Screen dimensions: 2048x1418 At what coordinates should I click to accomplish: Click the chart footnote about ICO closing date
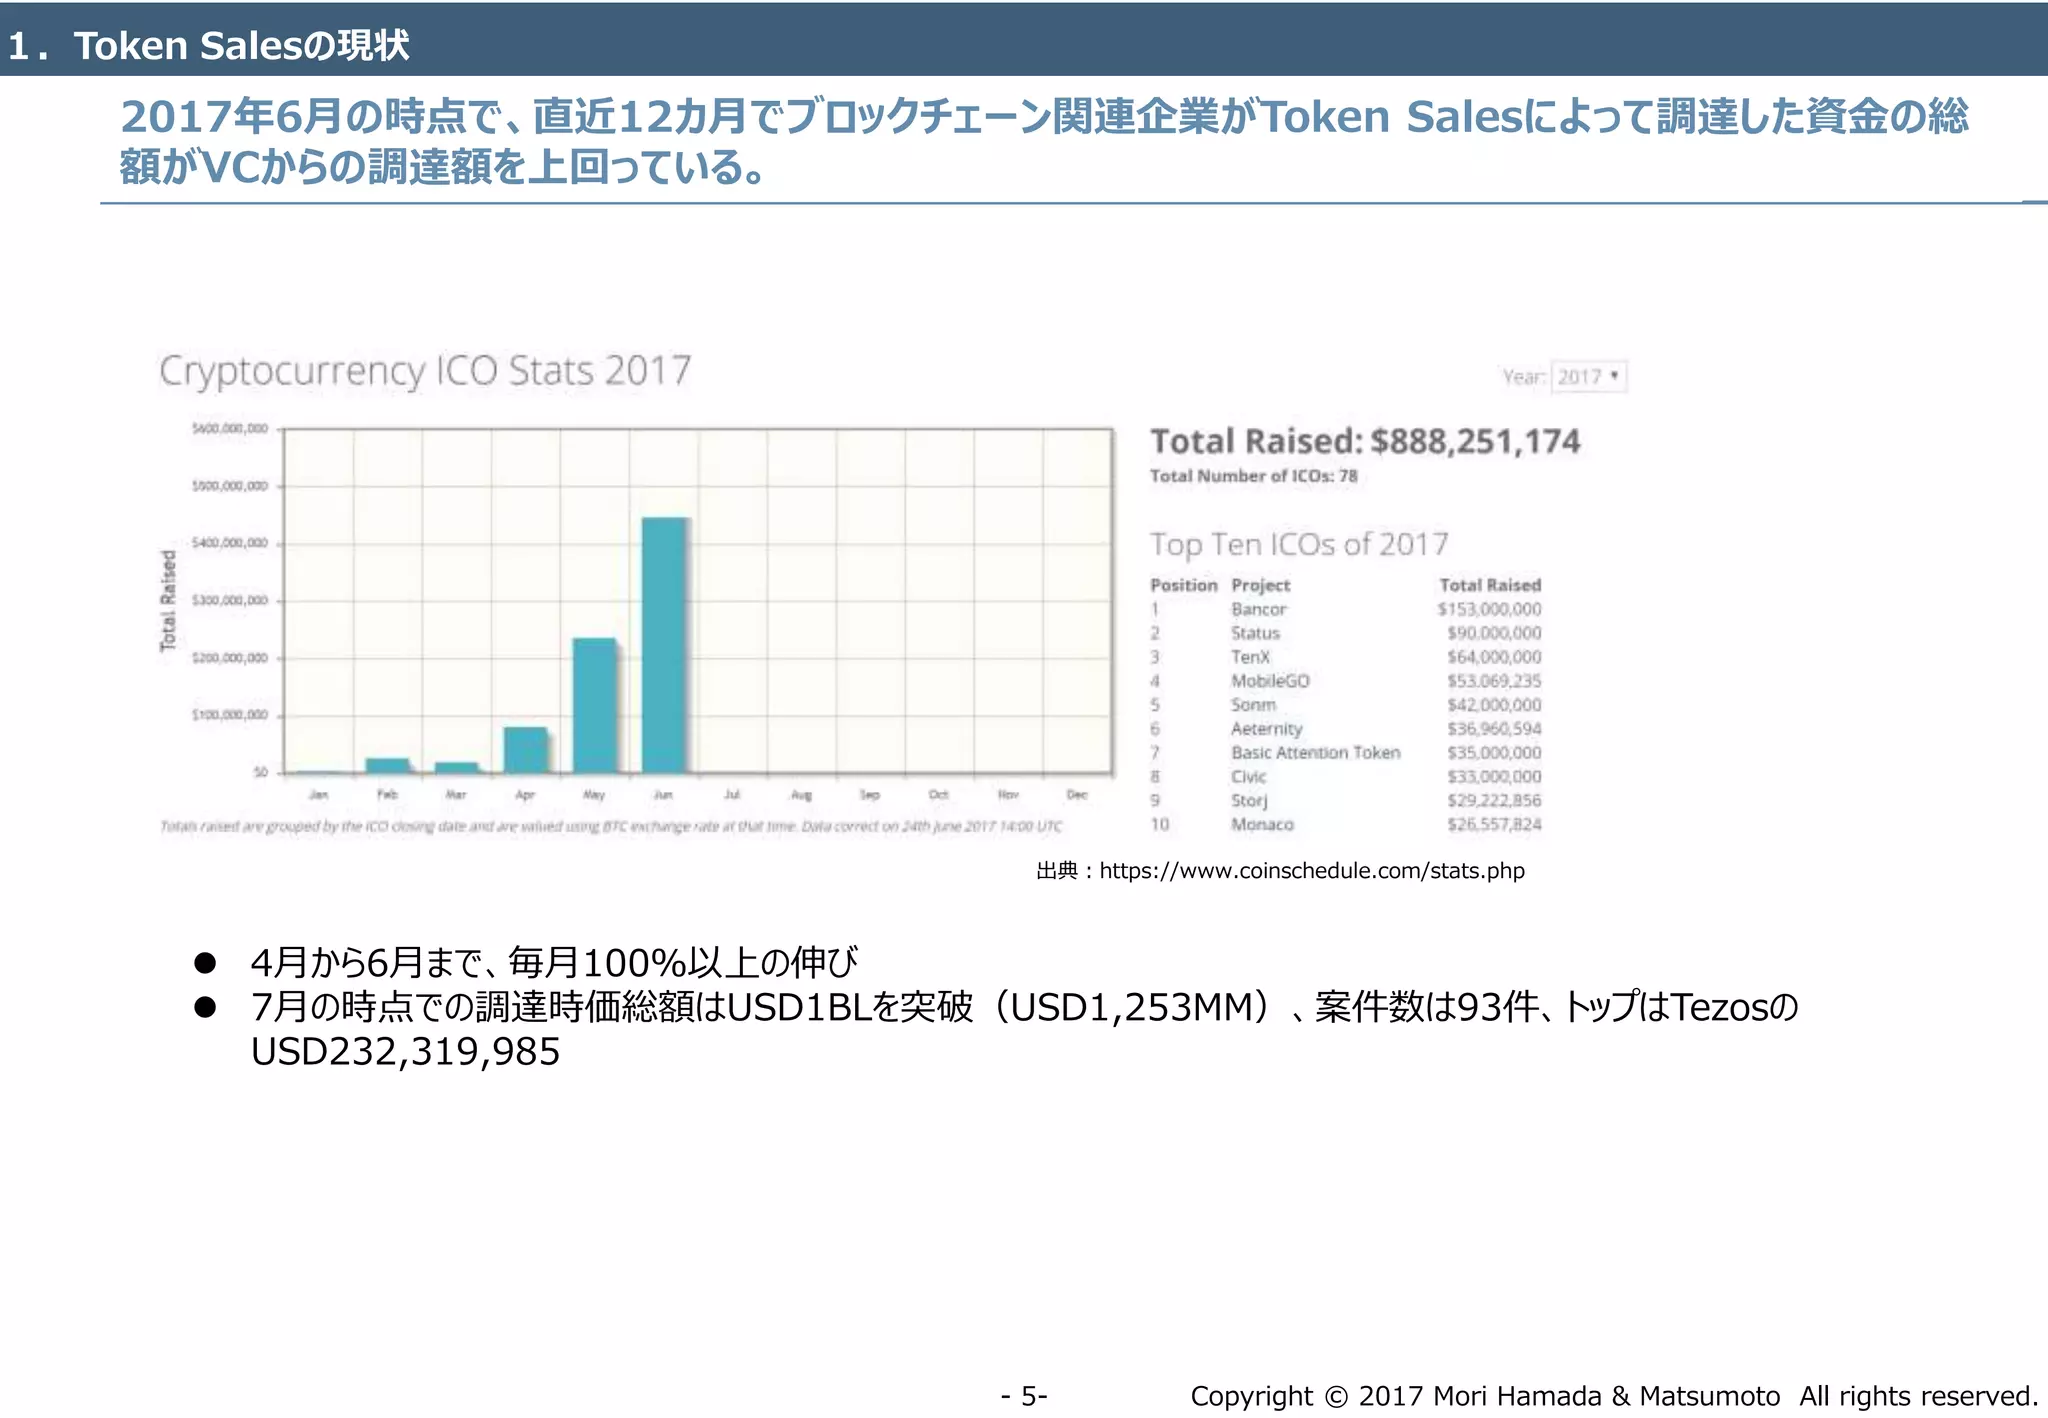point(611,826)
